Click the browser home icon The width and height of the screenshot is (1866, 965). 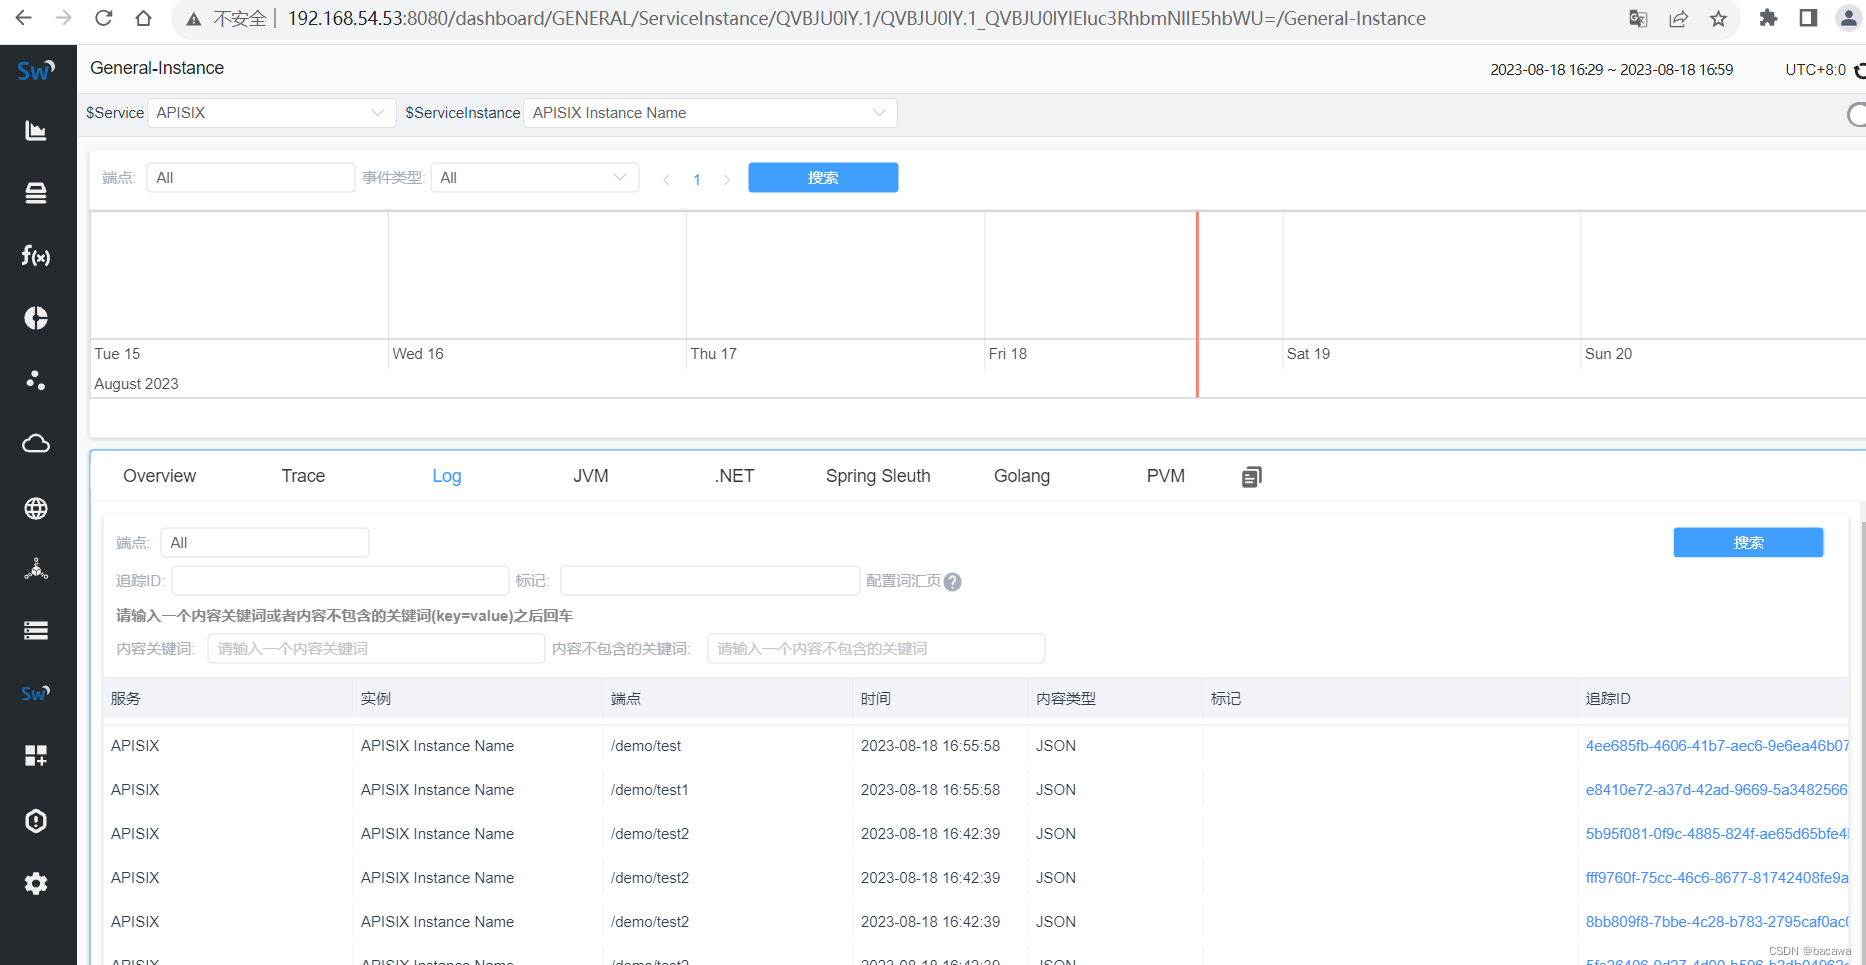(144, 18)
